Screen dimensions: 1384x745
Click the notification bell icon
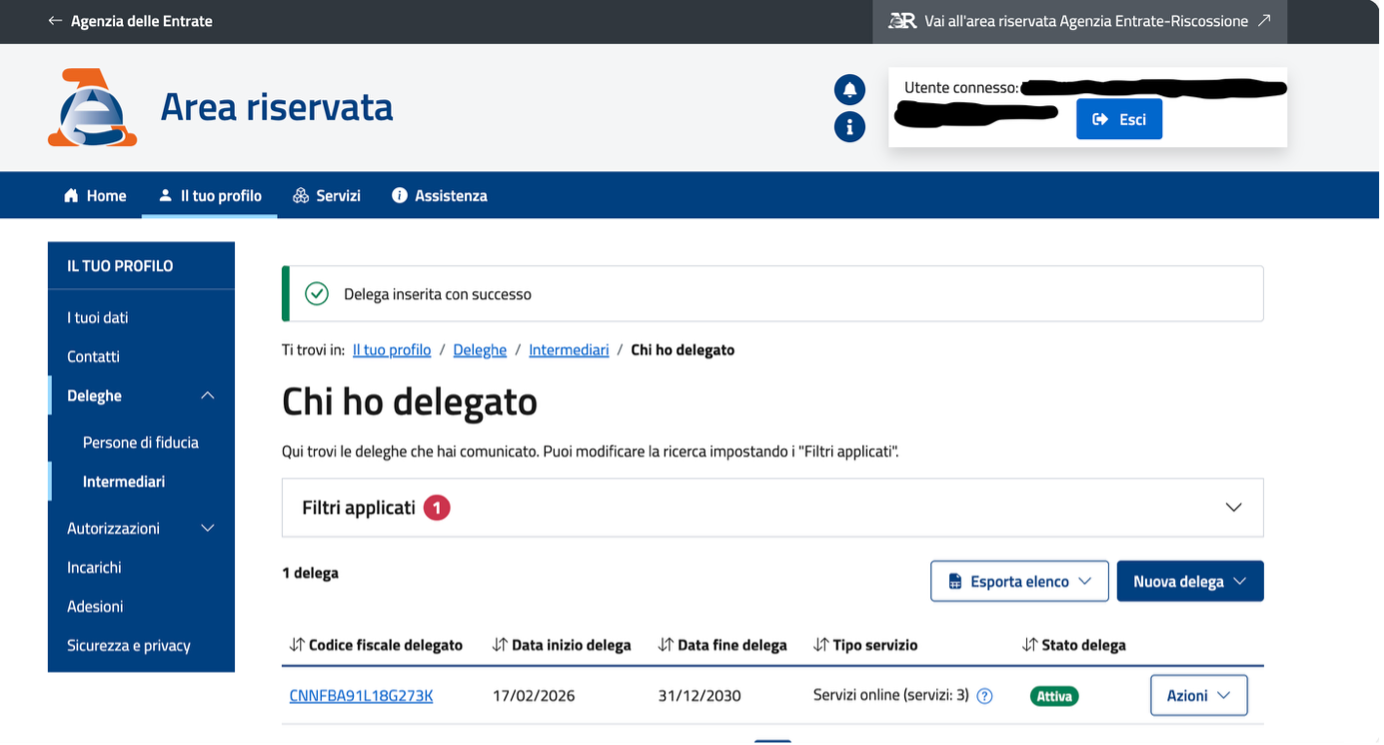pos(849,89)
